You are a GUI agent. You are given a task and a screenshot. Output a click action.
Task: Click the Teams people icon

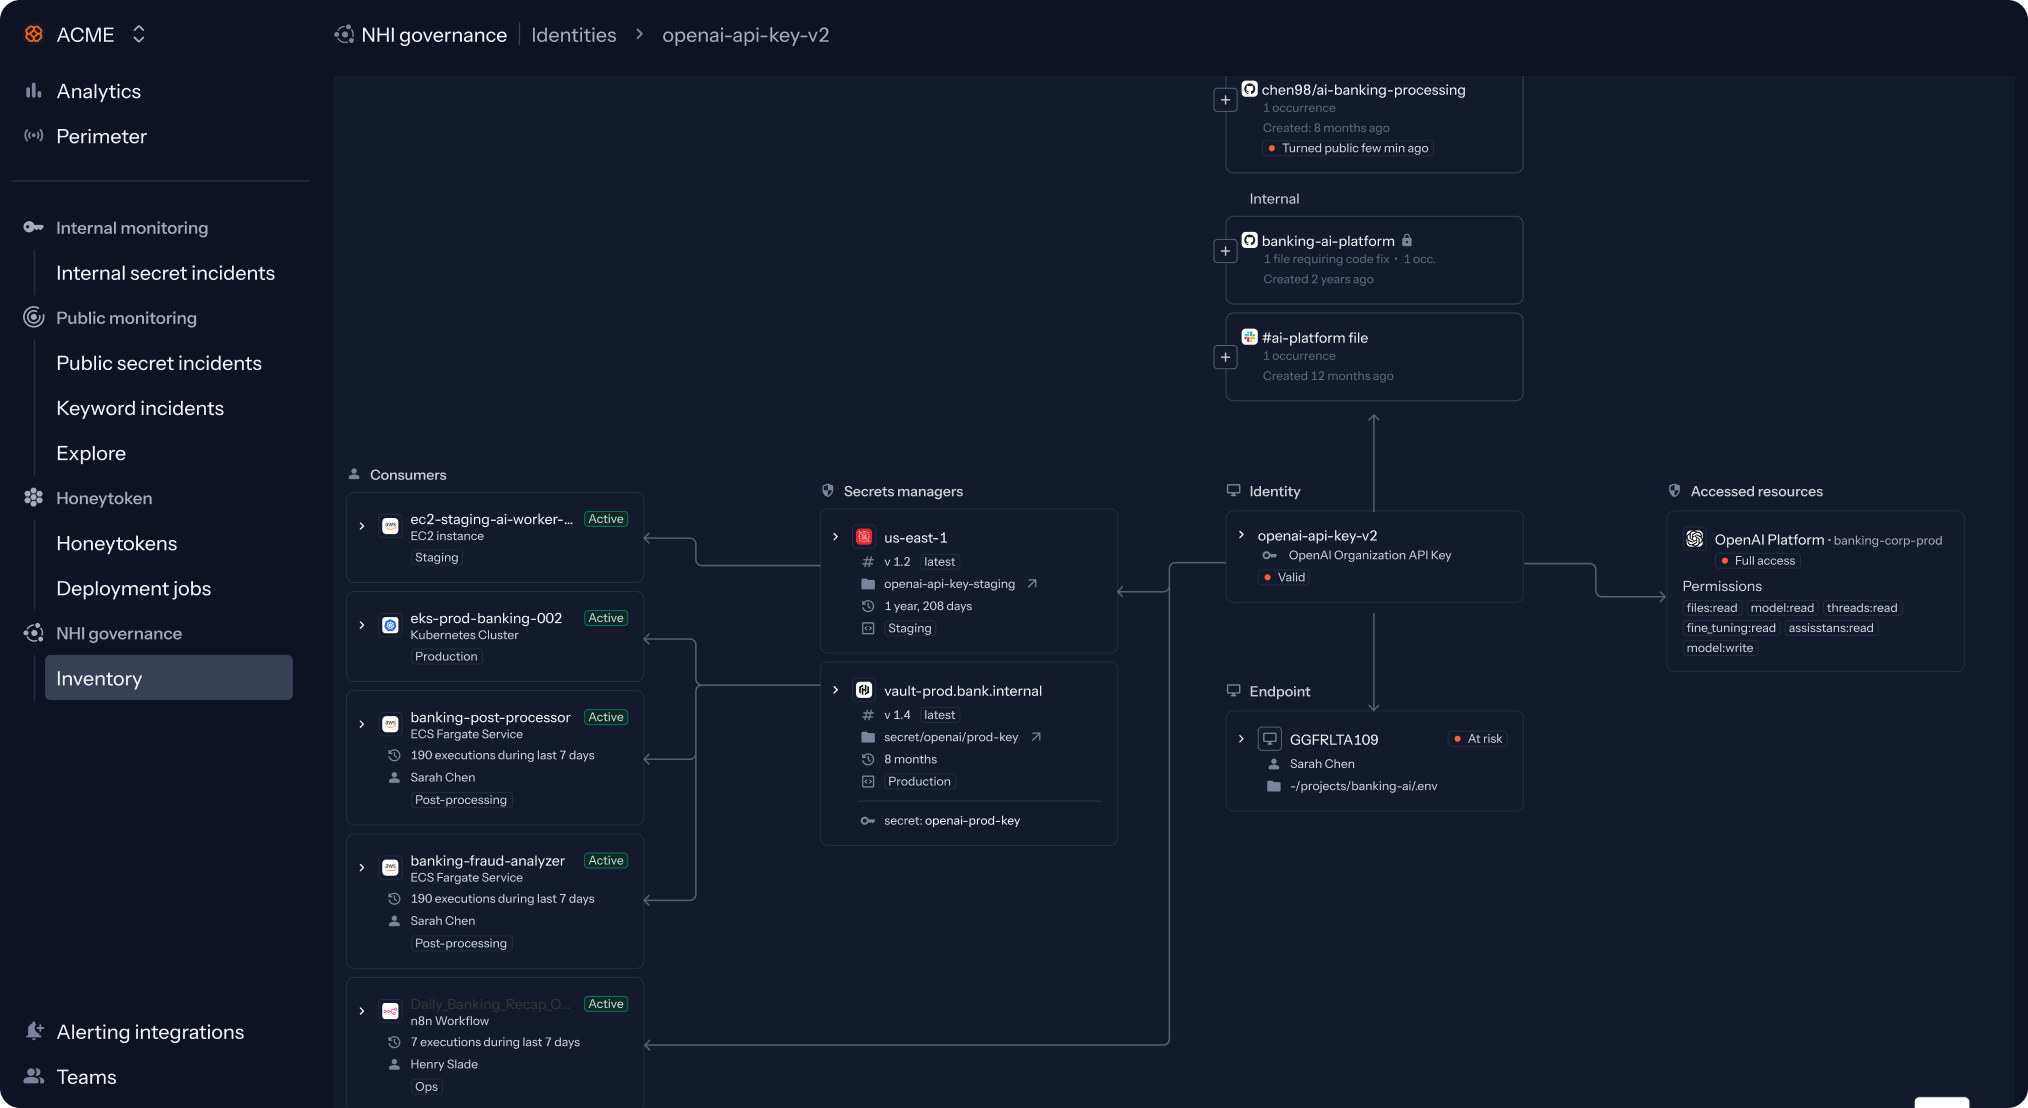click(x=34, y=1076)
